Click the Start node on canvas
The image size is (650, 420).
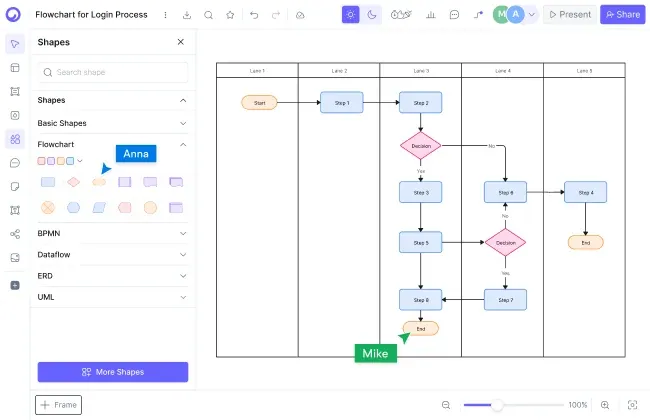click(x=259, y=103)
